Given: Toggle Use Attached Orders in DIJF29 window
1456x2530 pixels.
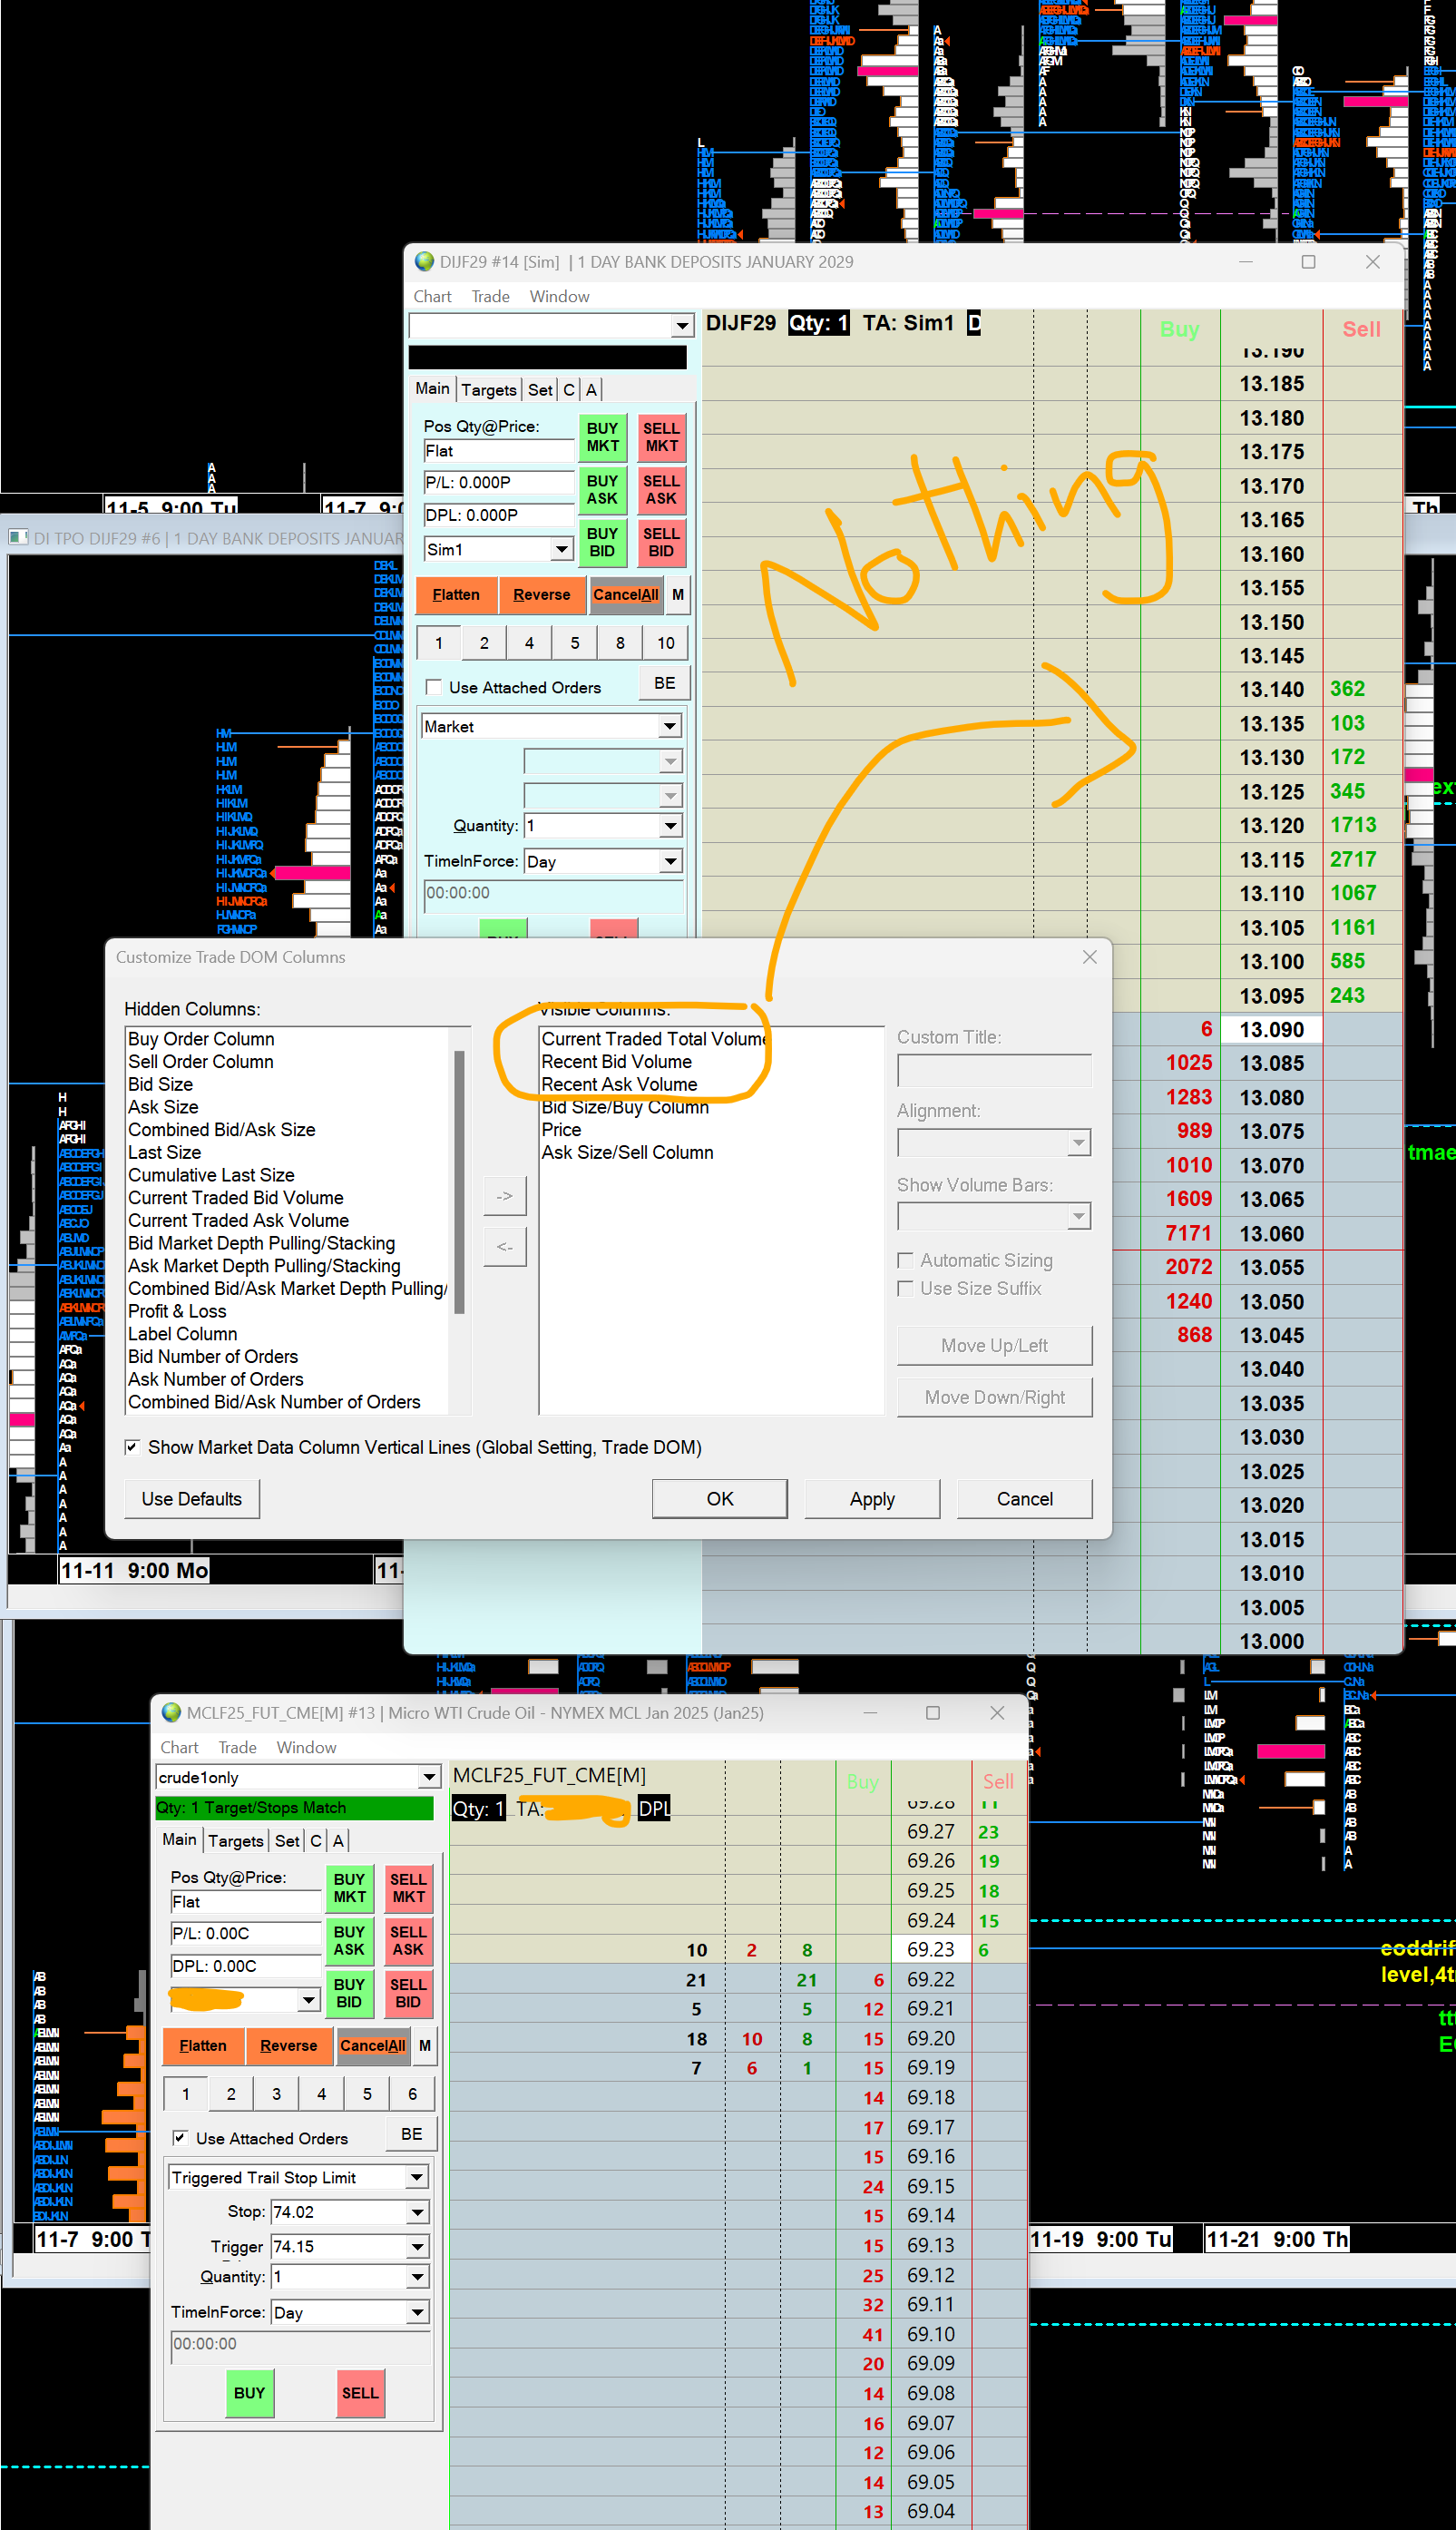Looking at the screenshot, I should [x=434, y=687].
